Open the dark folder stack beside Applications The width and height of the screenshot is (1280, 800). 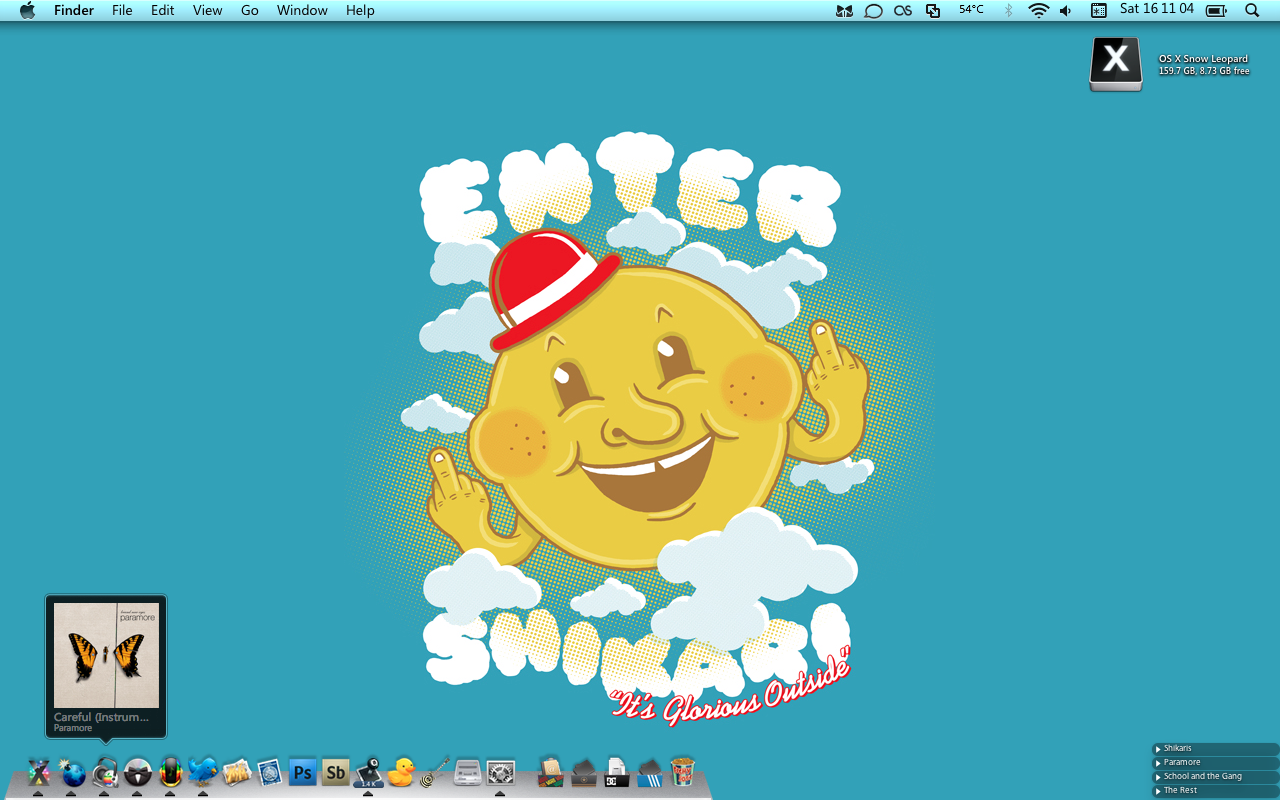tap(584, 772)
